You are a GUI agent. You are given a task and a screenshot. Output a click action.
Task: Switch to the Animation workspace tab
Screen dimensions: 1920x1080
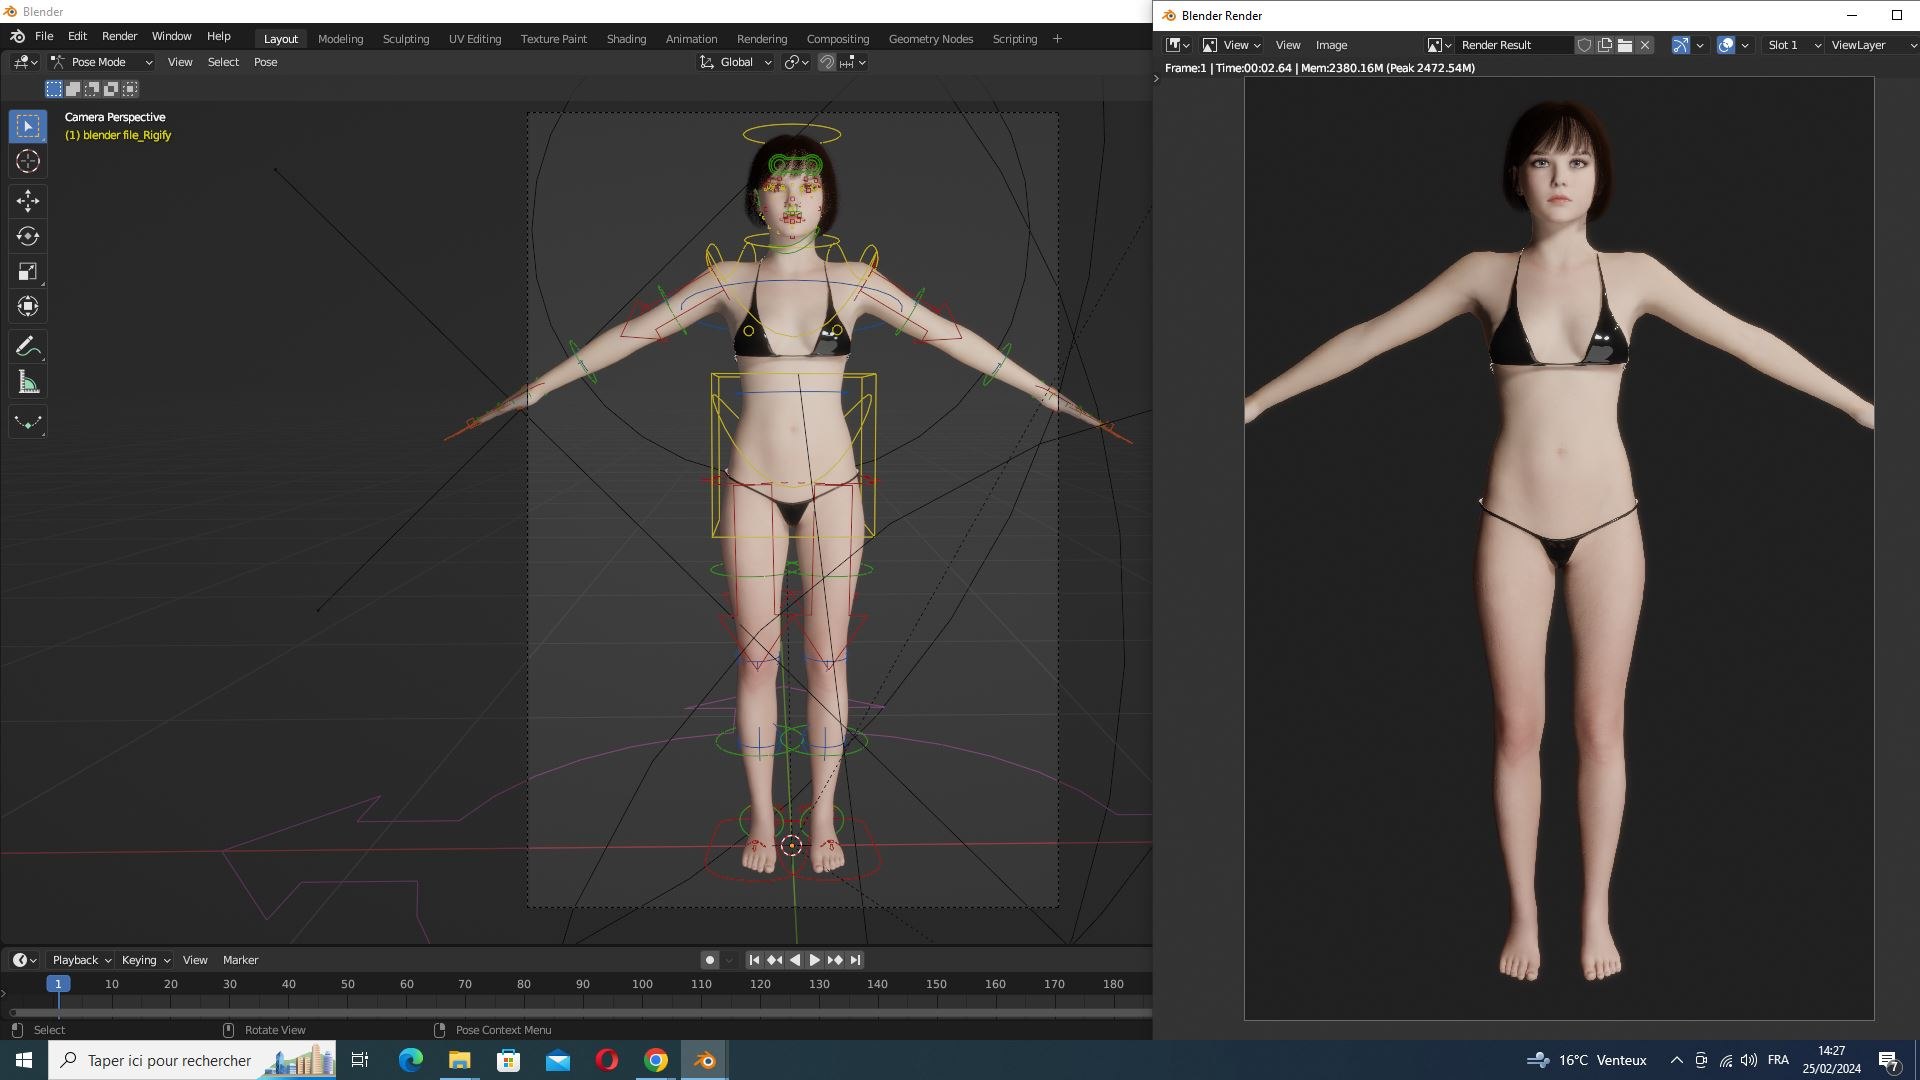pyautogui.click(x=691, y=39)
